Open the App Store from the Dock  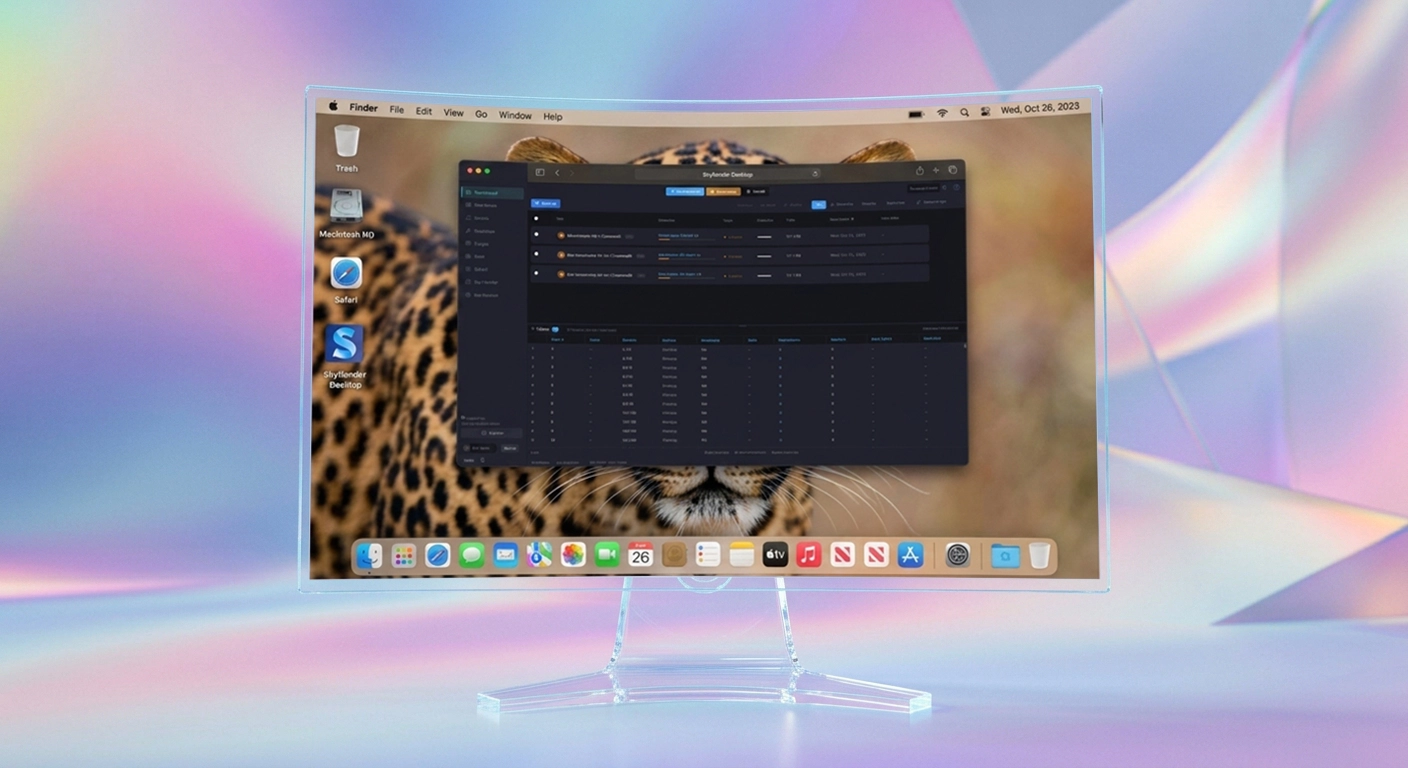click(910, 555)
